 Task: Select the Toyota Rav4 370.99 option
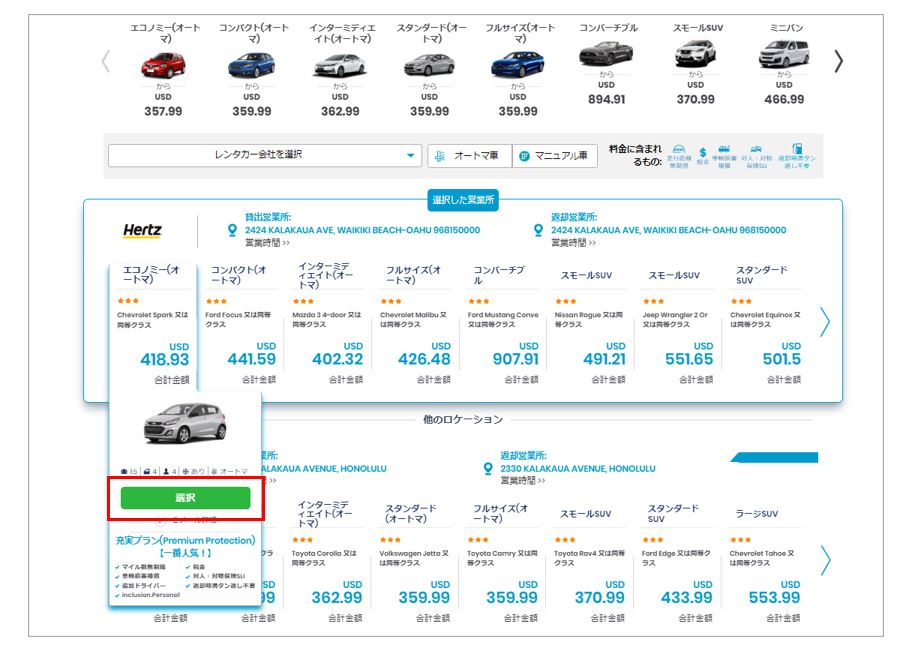pyautogui.click(x=590, y=562)
